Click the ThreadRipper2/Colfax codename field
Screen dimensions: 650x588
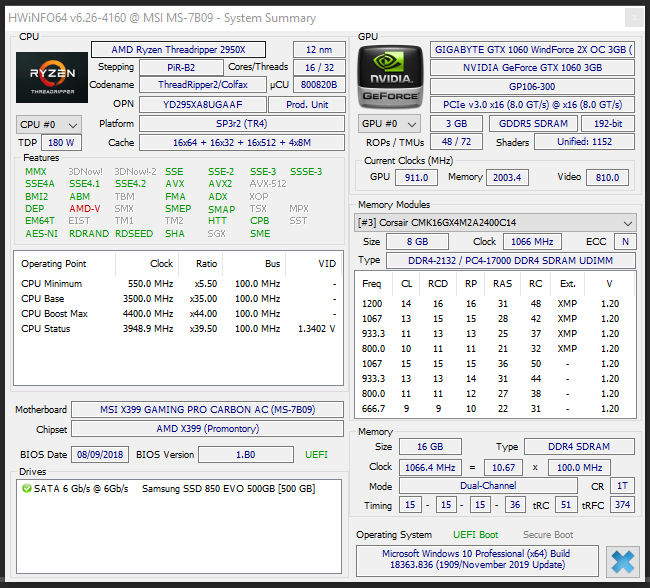[x=203, y=85]
